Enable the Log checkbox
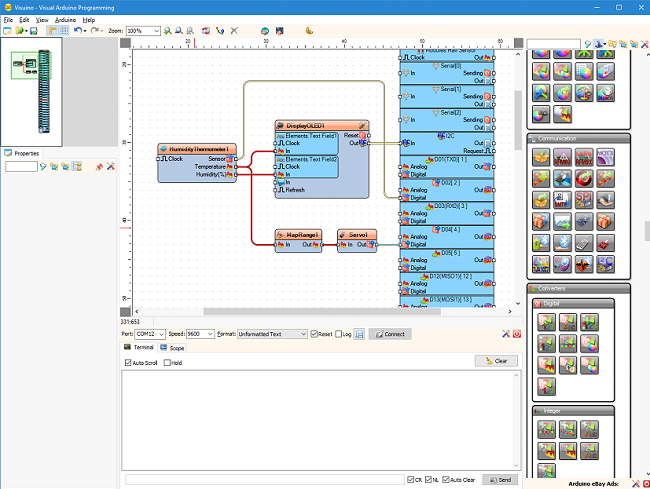 coord(338,334)
